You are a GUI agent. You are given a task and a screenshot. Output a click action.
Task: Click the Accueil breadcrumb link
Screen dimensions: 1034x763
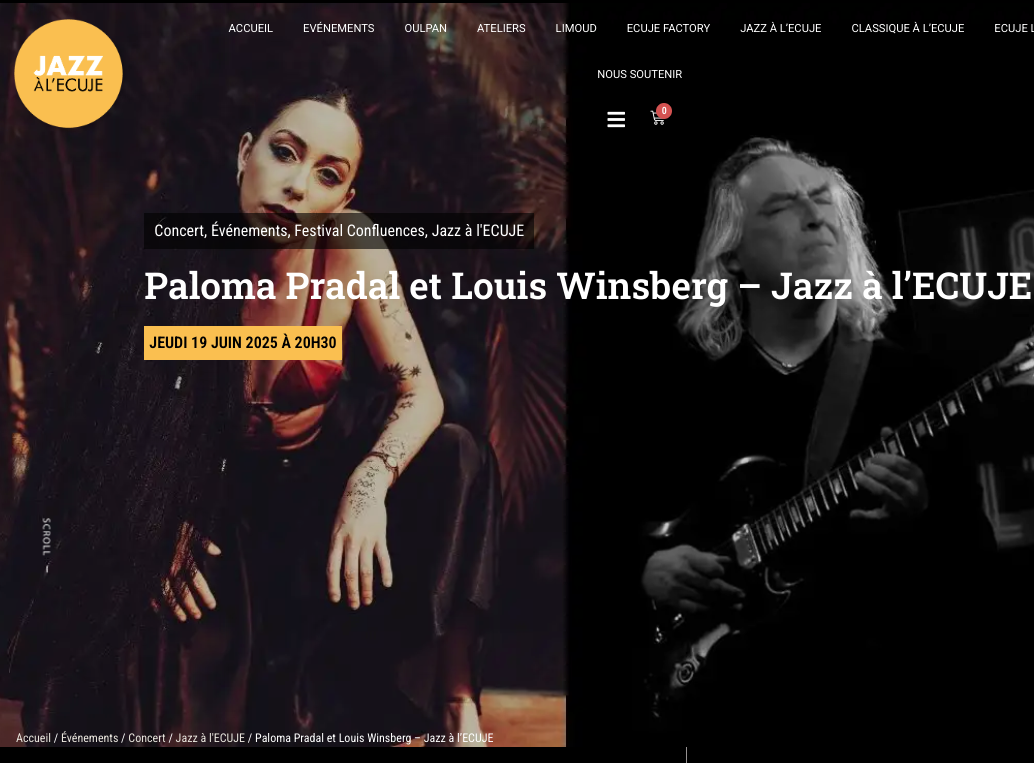33,738
